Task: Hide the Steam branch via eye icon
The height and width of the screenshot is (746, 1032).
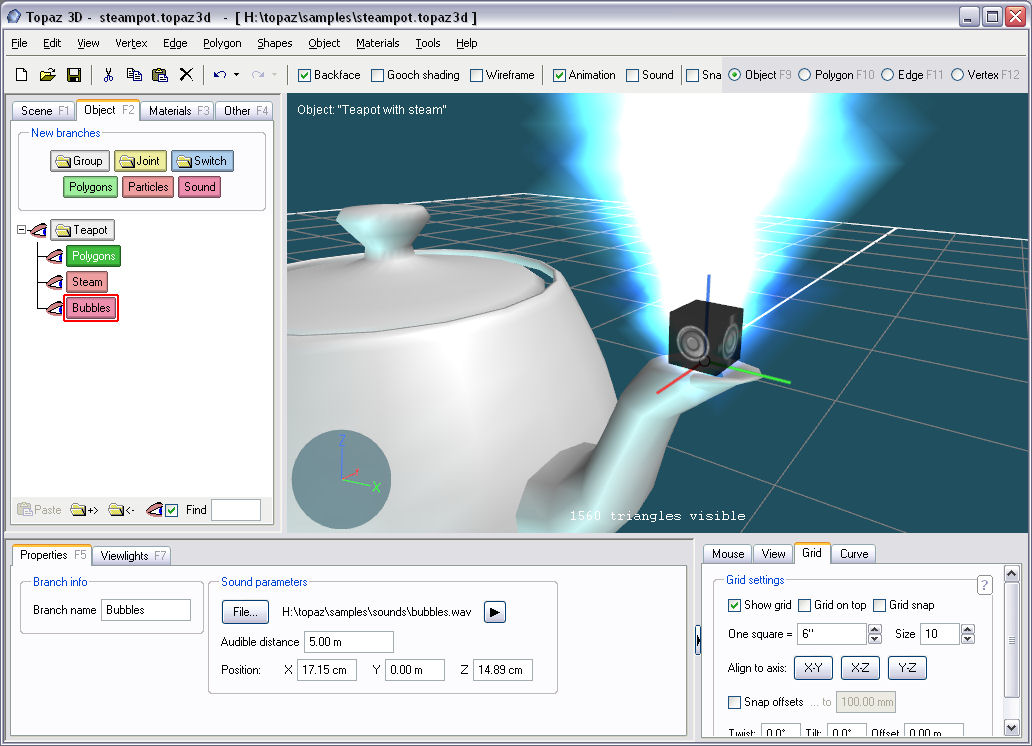Action: [x=53, y=282]
